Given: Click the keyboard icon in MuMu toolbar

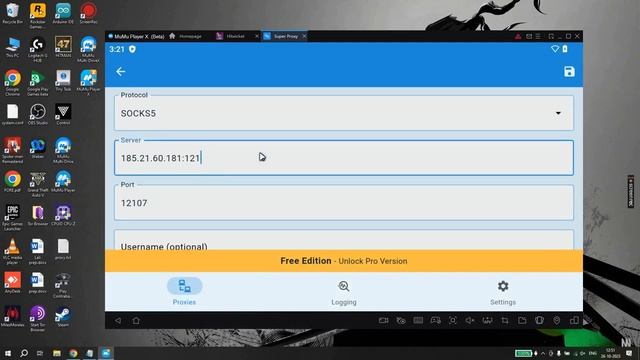Looking at the screenshot, I should pyautogui.click(x=418, y=321).
